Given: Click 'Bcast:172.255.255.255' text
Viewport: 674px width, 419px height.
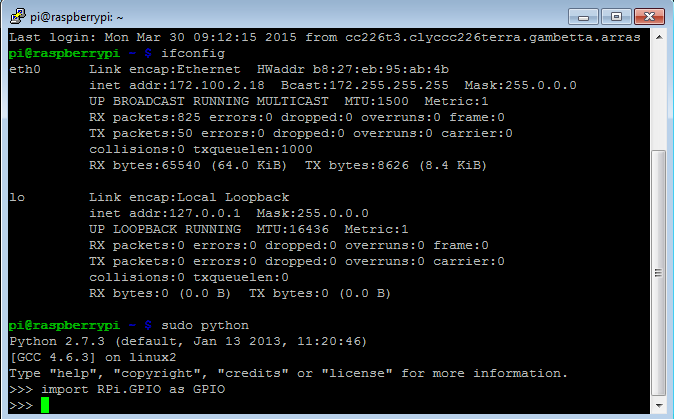Looking at the screenshot, I should pos(365,85).
